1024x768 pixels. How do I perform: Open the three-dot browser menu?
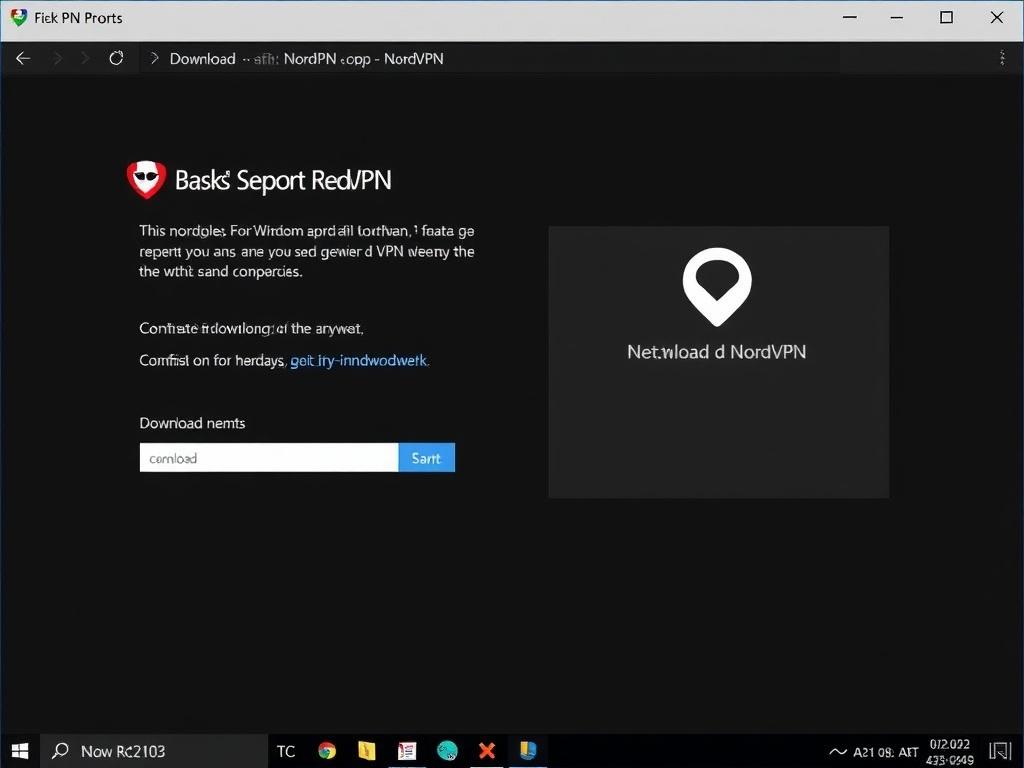coord(1002,58)
